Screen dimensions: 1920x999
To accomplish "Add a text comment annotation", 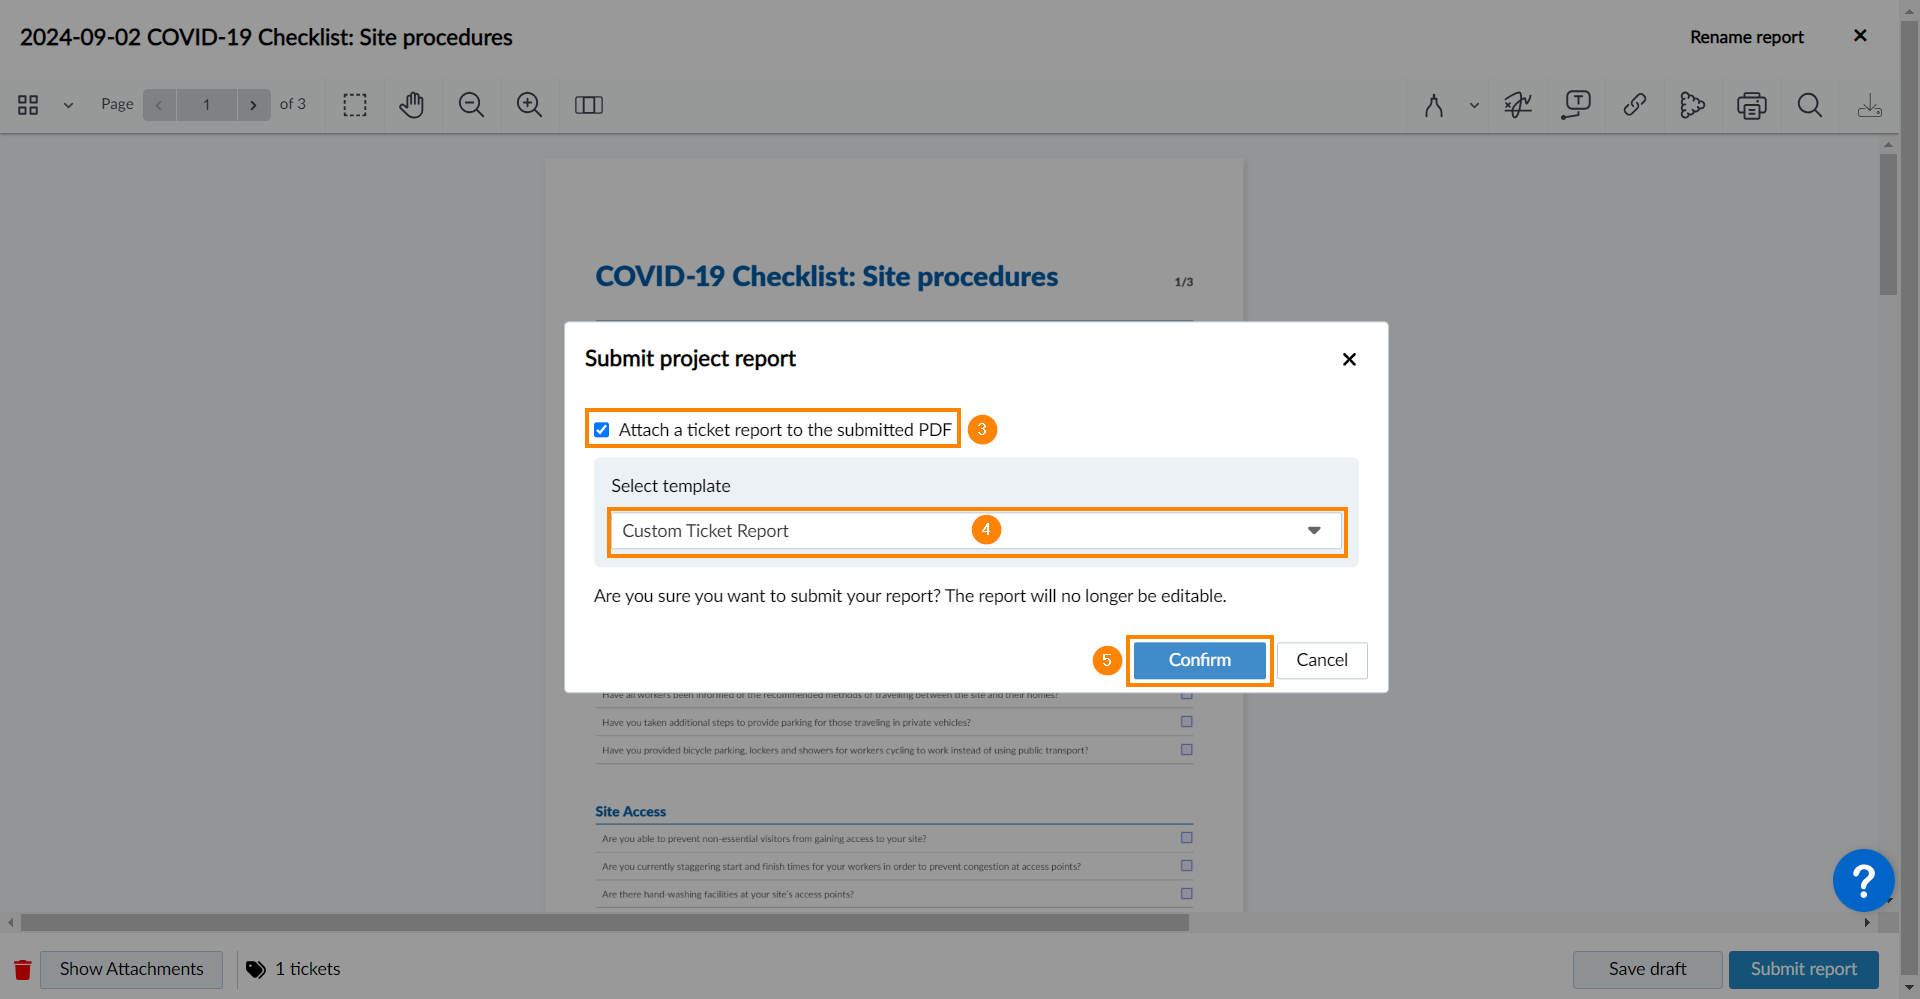I will (x=1576, y=105).
